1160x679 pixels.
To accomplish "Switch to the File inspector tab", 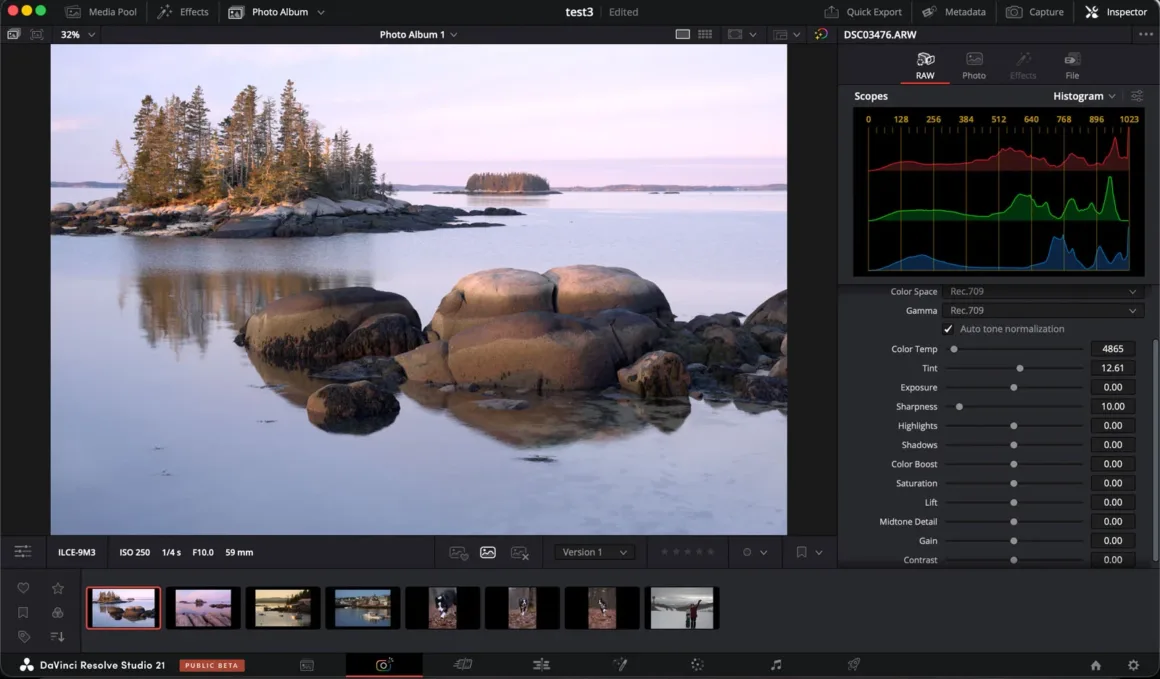I will (1072, 66).
